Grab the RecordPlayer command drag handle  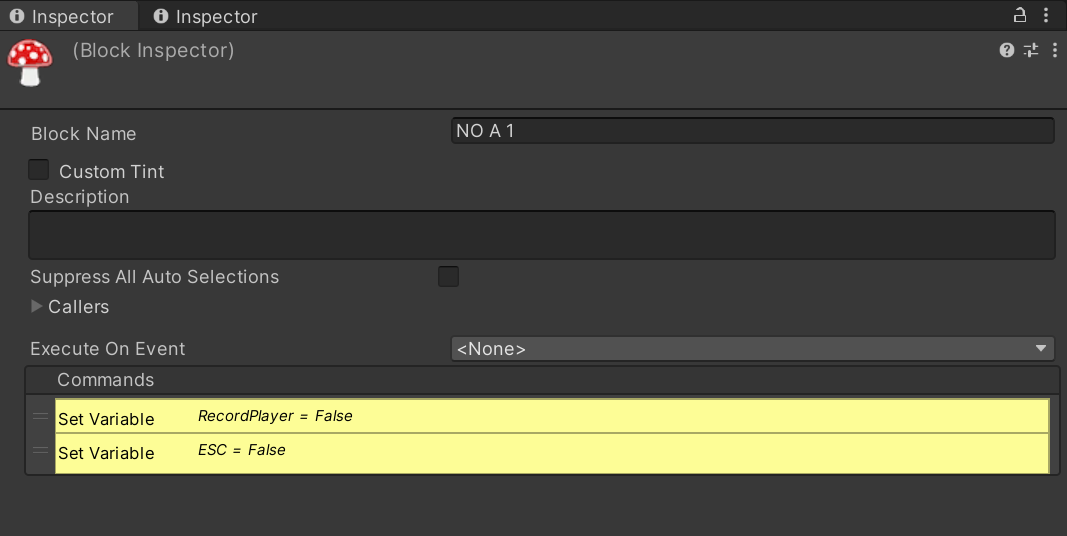tap(41, 416)
